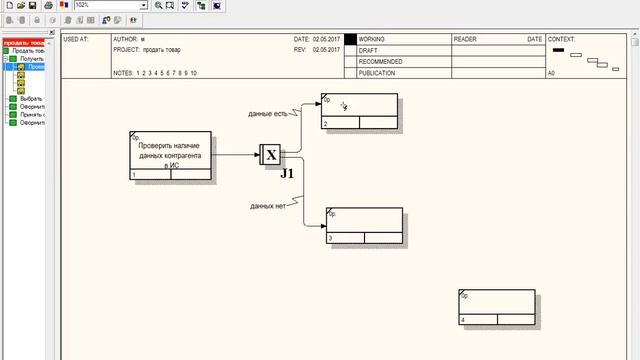Screen dimensions: 640x360
Task: Open the arrow next to the red model title
Action: 49,43
